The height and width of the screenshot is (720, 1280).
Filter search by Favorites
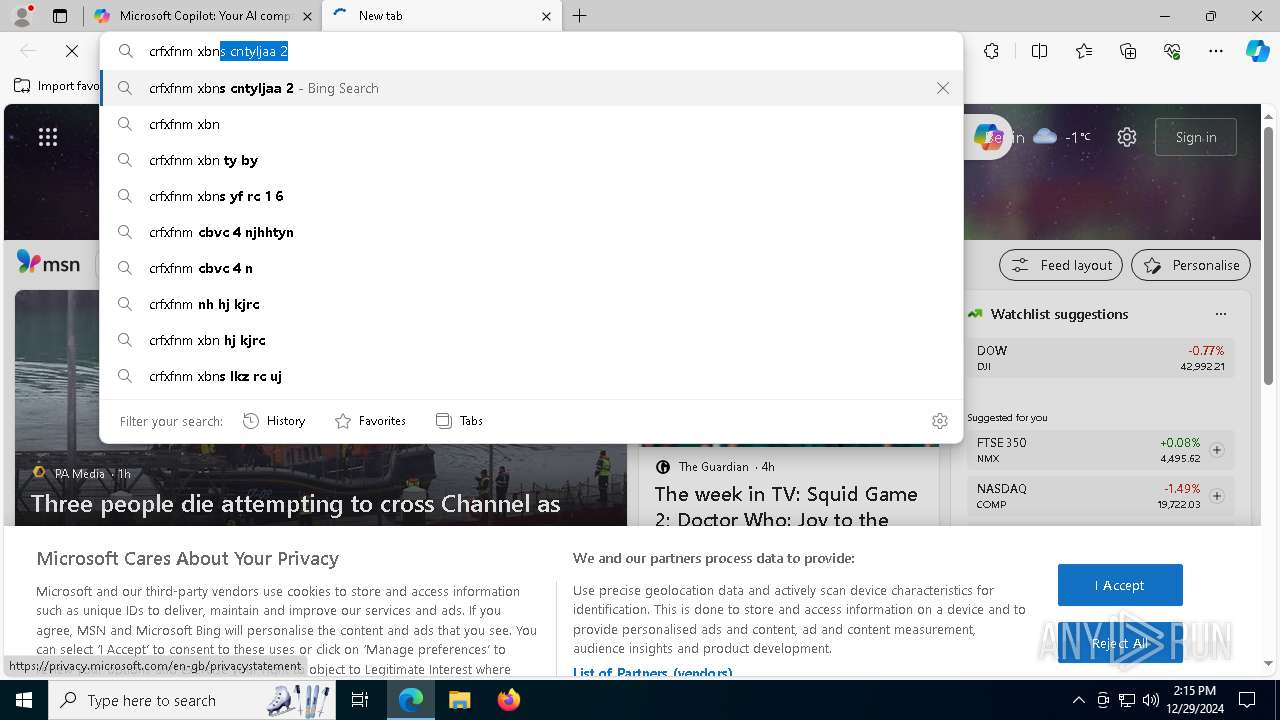tap(370, 421)
